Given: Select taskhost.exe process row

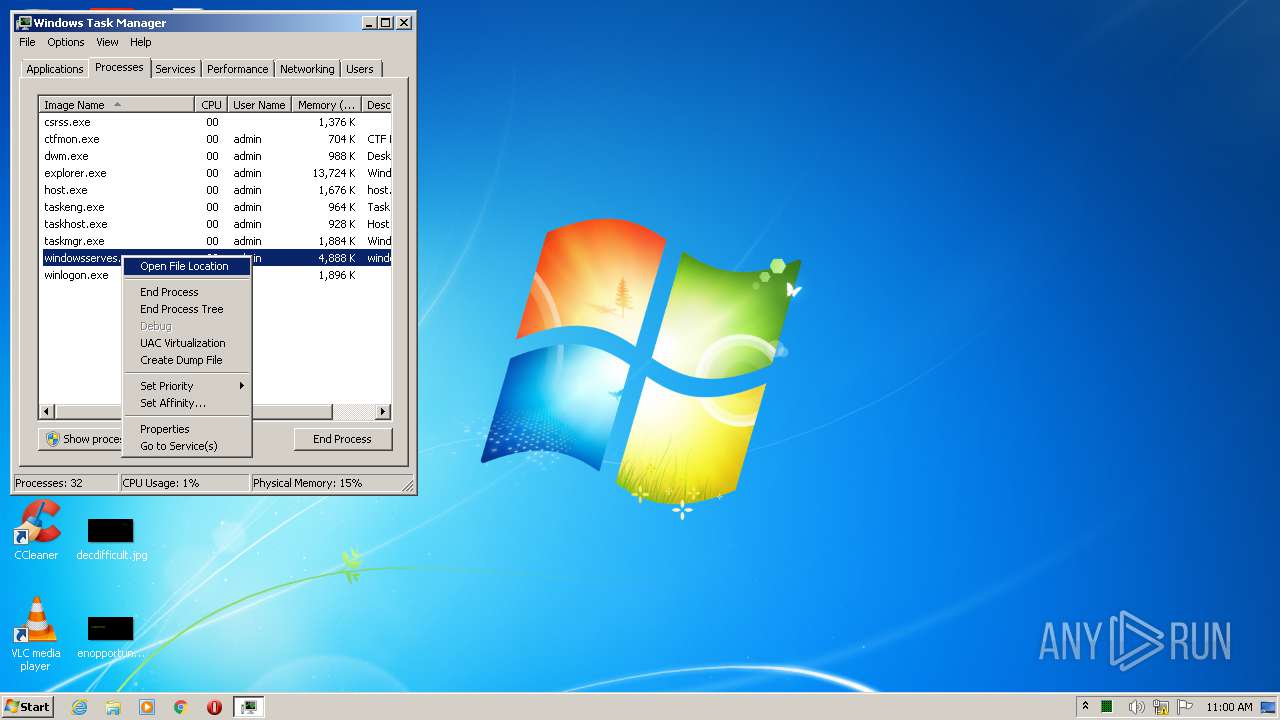Looking at the screenshot, I should (x=215, y=224).
